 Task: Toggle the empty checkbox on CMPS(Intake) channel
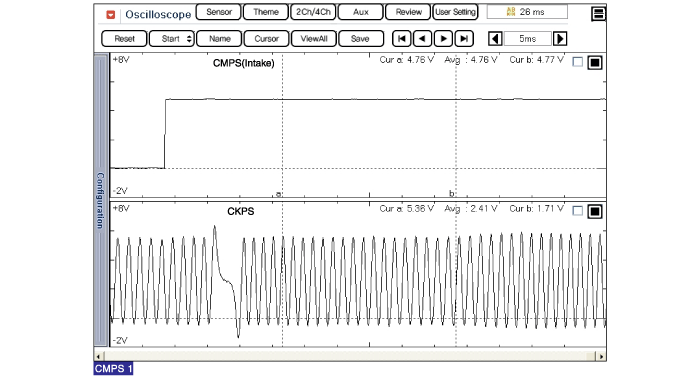pyautogui.click(x=577, y=62)
